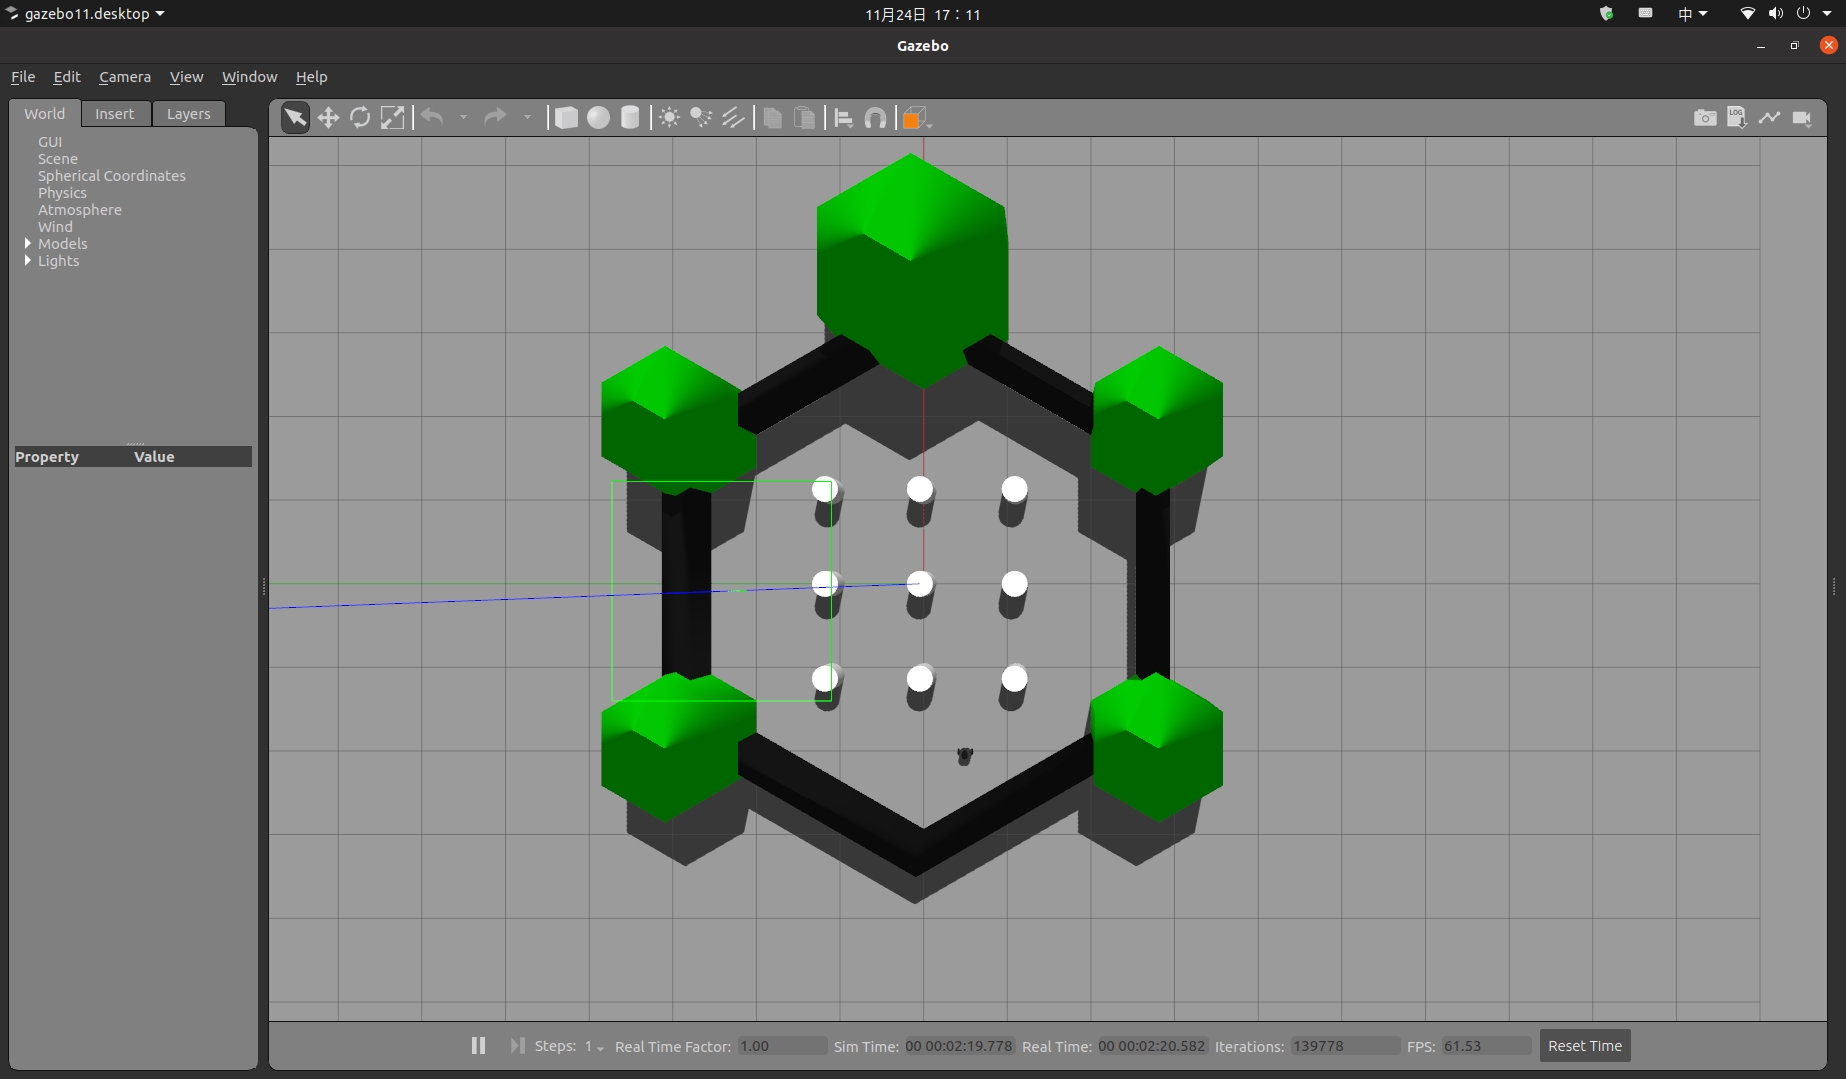Save the log using the LOG icon
This screenshot has width=1846, height=1079.
(x=1736, y=117)
